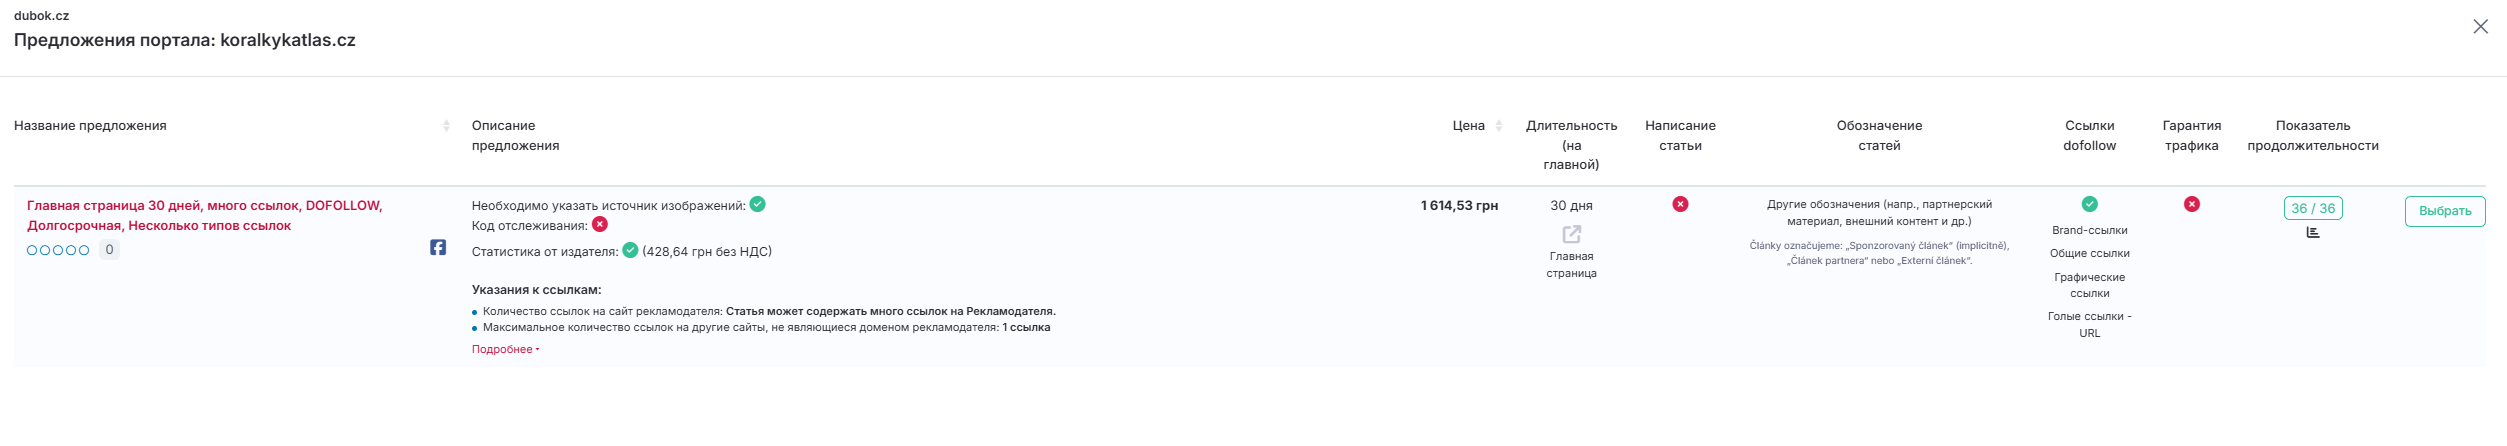Click the green check under Ссылки dofollow
Viewport: 2507px width, 446px height.
pos(2089,204)
